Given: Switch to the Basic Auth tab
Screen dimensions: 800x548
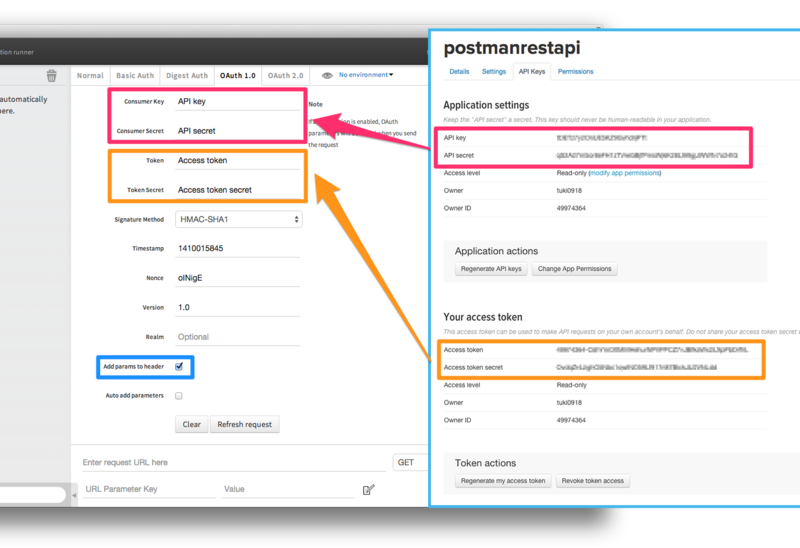Looking at the screenshot, I should [135, 76].
